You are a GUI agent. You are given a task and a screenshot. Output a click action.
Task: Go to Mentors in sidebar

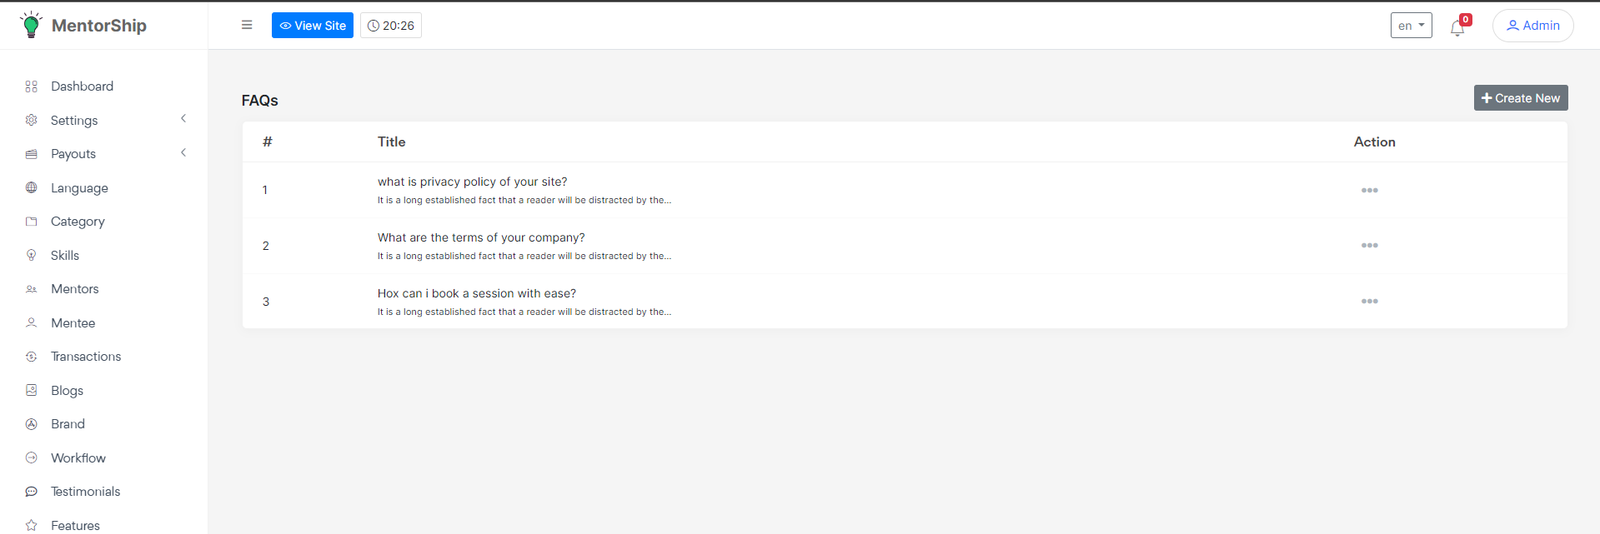pyautogui.click(x=75, y=289)
